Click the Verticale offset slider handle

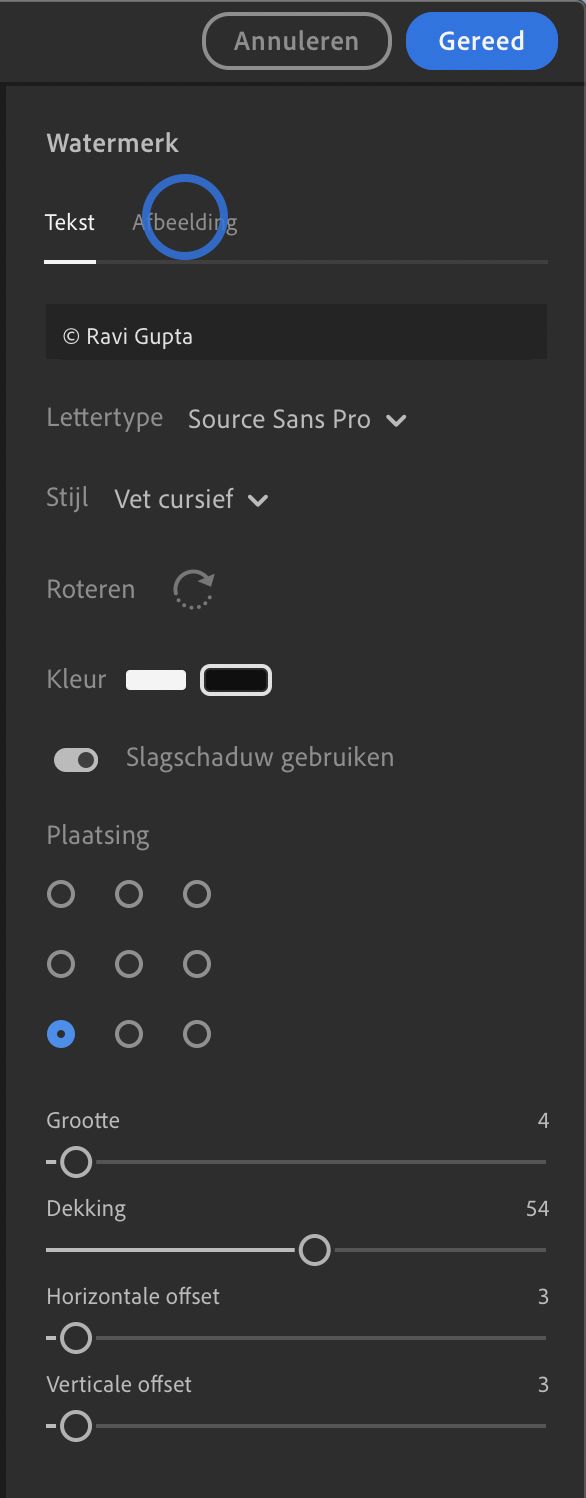73,1426
